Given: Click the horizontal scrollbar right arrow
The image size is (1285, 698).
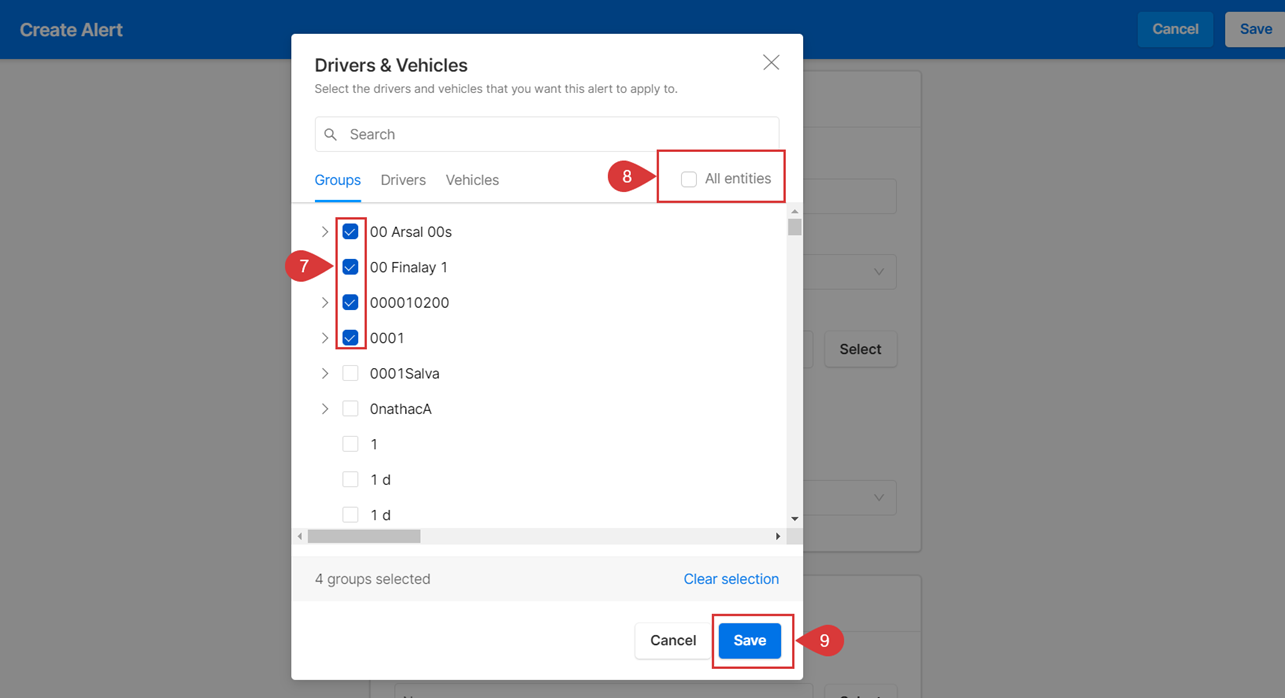Looking at the screenshot, I should pyautogui.click(x=778, y=537).
